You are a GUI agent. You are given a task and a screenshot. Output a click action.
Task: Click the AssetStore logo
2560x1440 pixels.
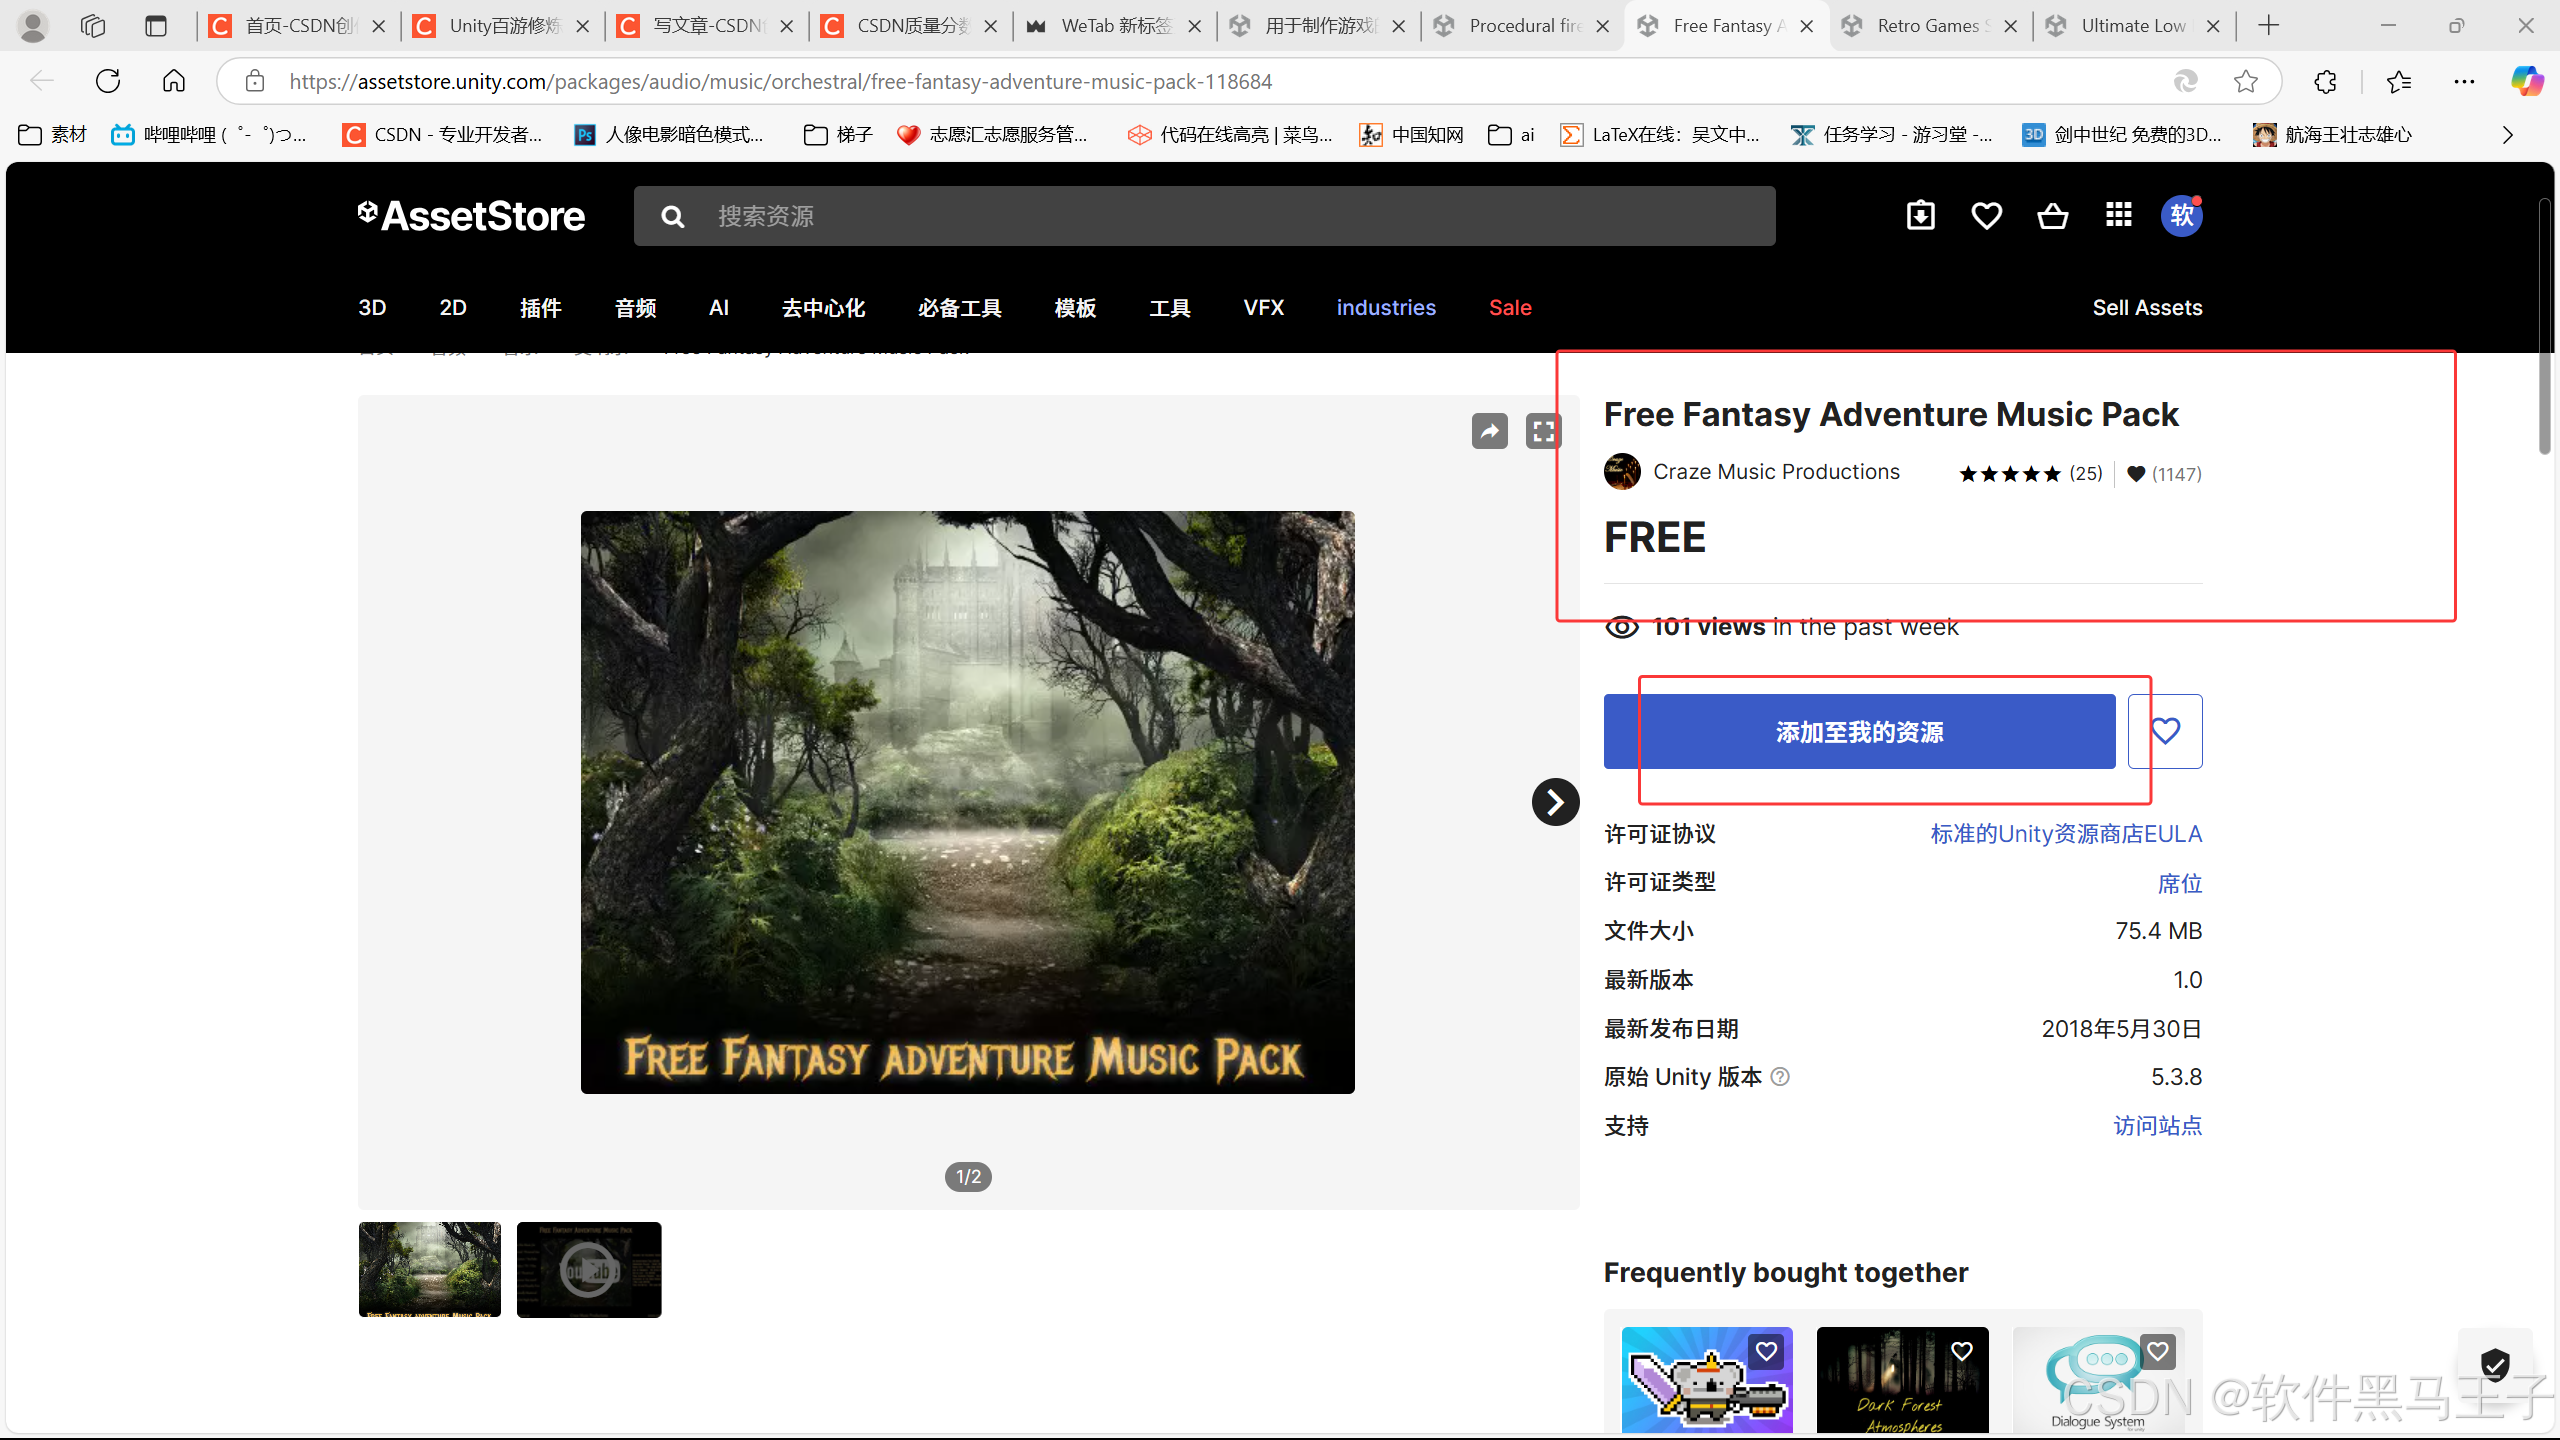click(472, 216)
